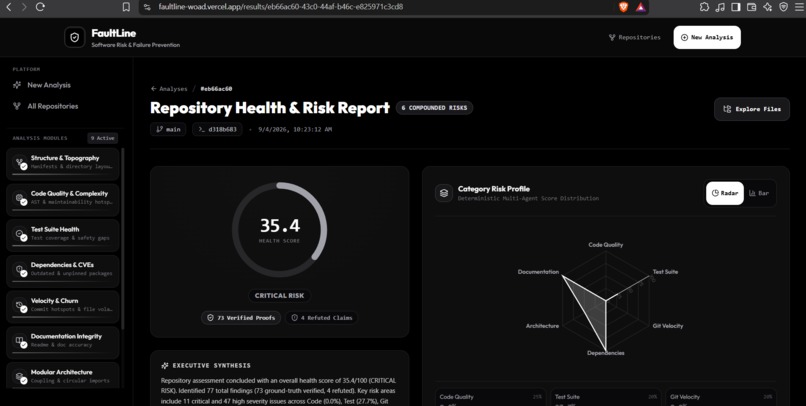Open Code Quality & Complexity module
Image resolution: width=806 pixels, height=406 pixels.
63,198
